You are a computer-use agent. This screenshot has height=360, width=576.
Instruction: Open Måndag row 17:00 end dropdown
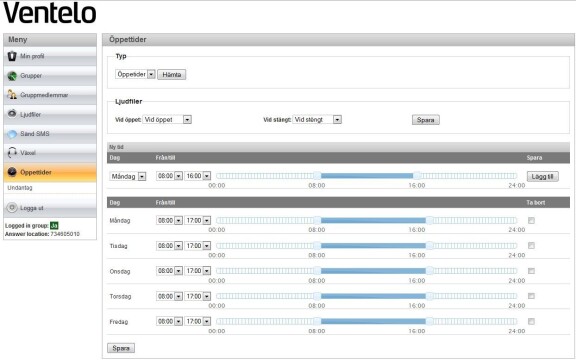[x=198, y=220]
